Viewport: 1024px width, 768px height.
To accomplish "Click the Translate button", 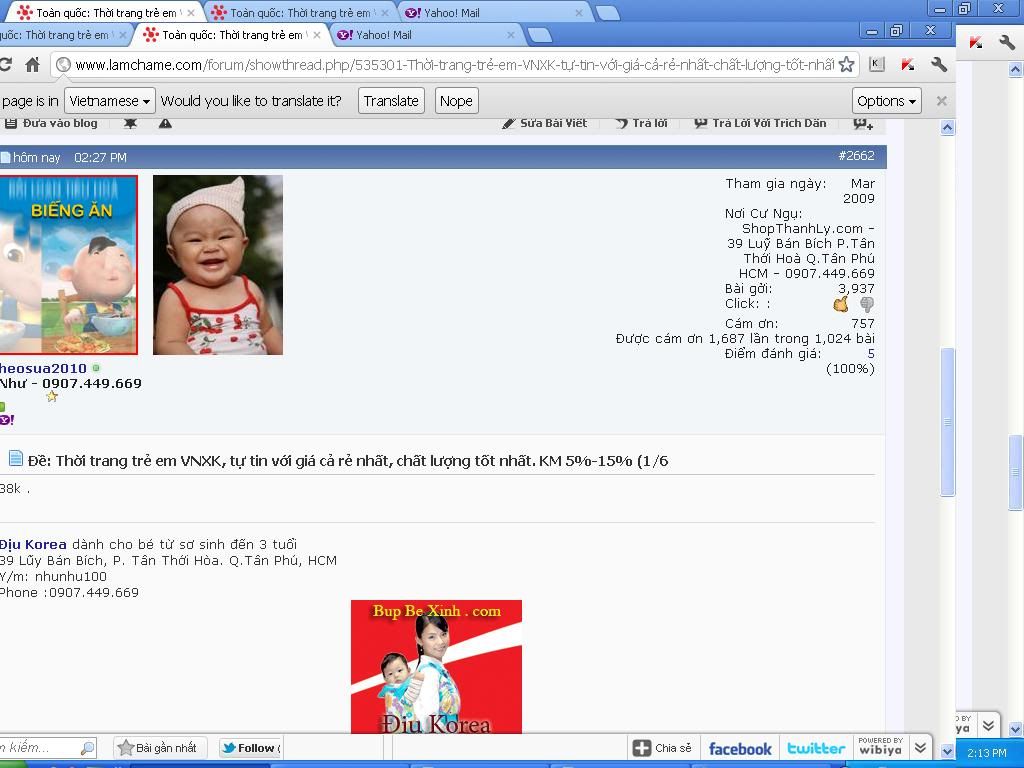I will pos(390,101).
